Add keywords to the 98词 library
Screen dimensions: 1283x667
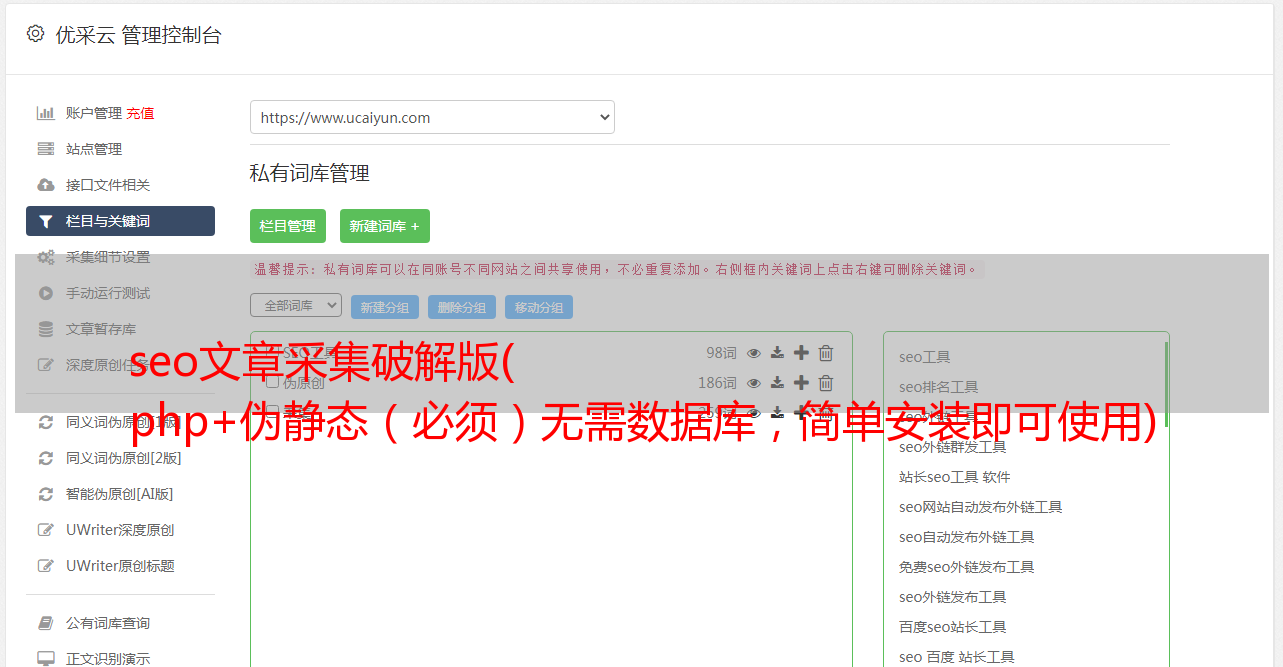801,353
